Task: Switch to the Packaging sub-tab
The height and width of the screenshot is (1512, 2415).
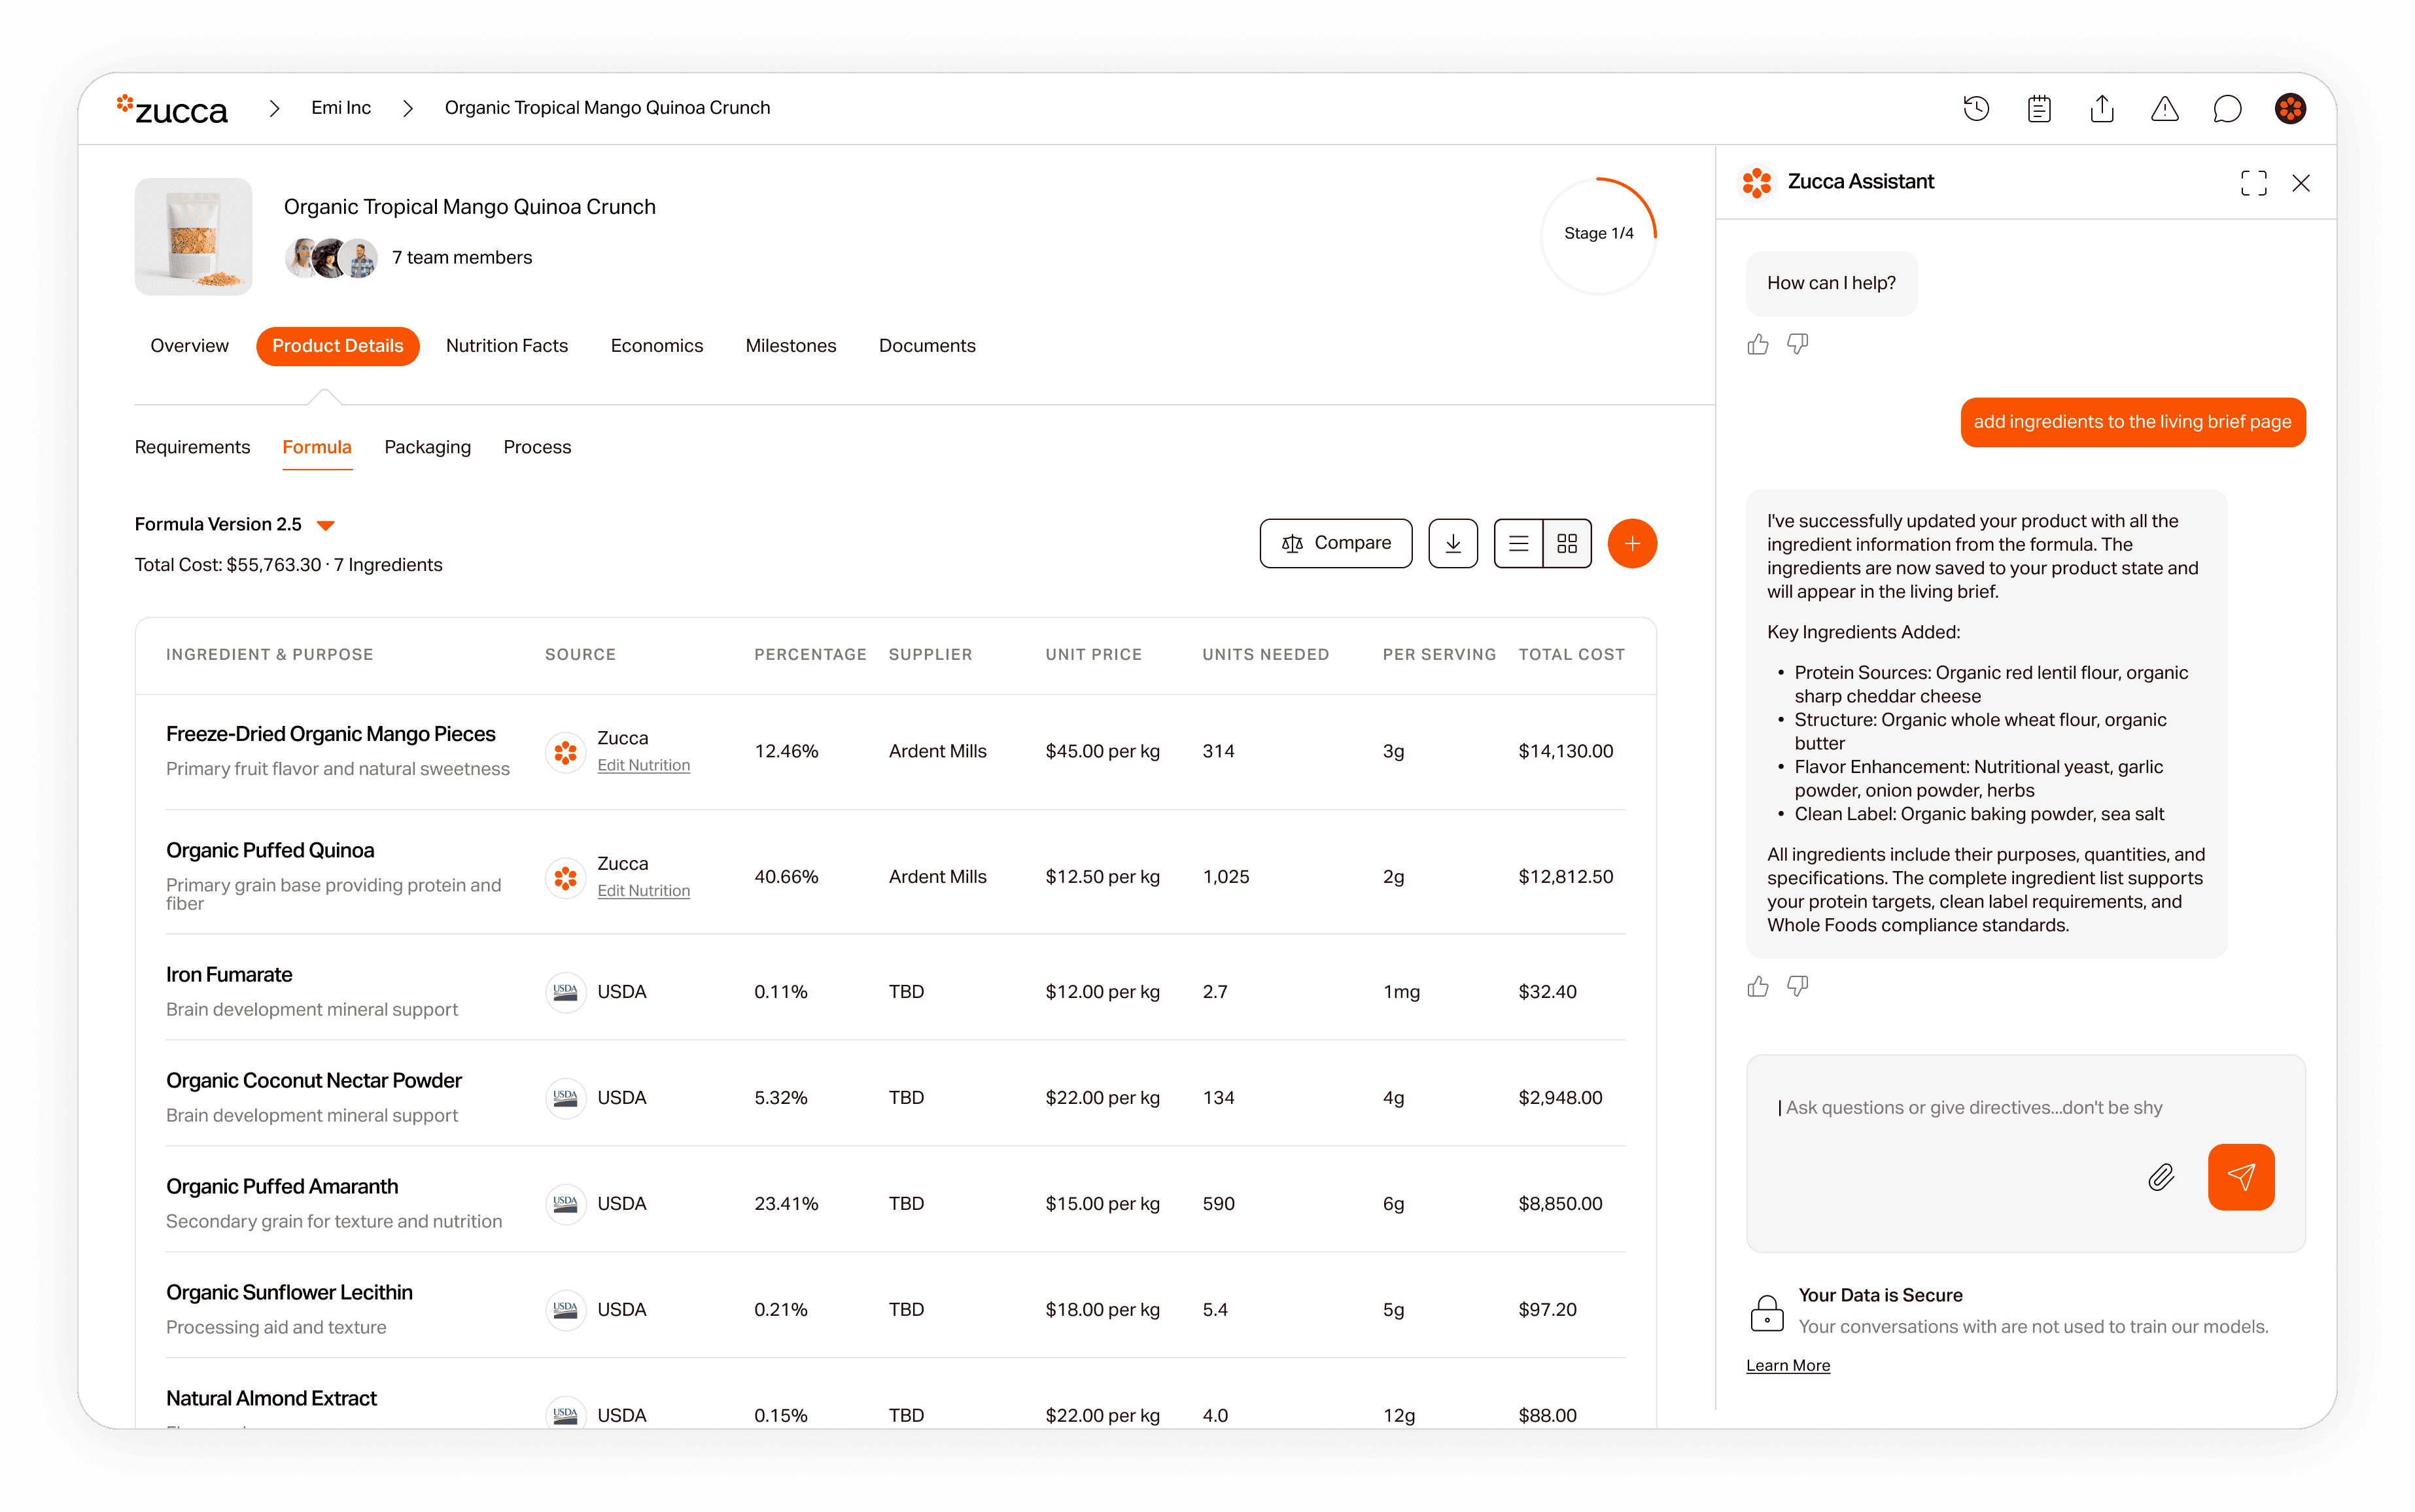Action: 427,447
